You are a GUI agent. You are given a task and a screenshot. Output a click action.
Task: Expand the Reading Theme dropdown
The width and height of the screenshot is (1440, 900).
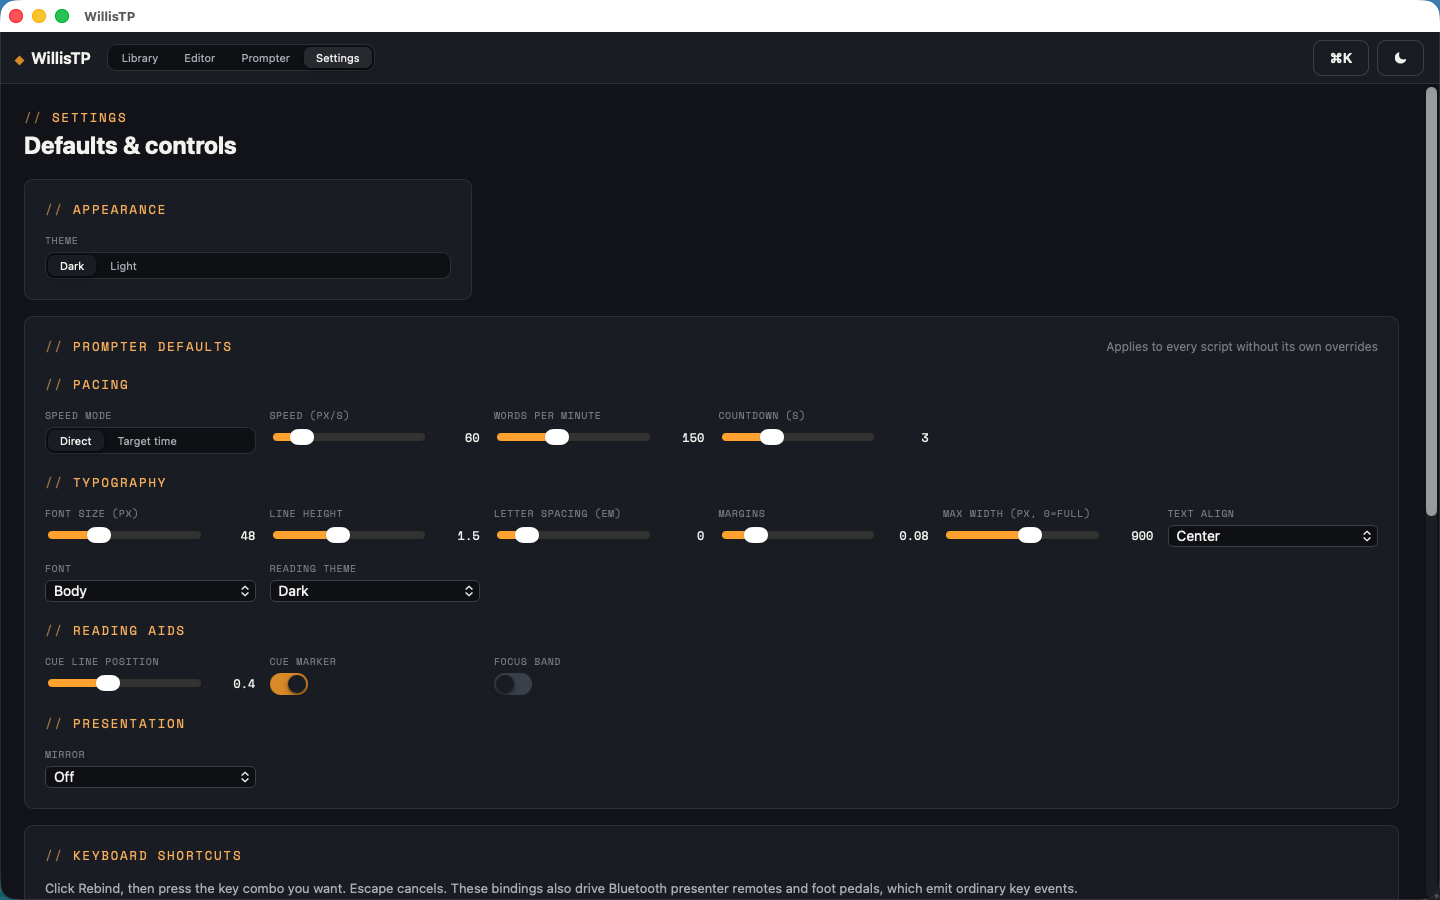(x=375, y=591)
